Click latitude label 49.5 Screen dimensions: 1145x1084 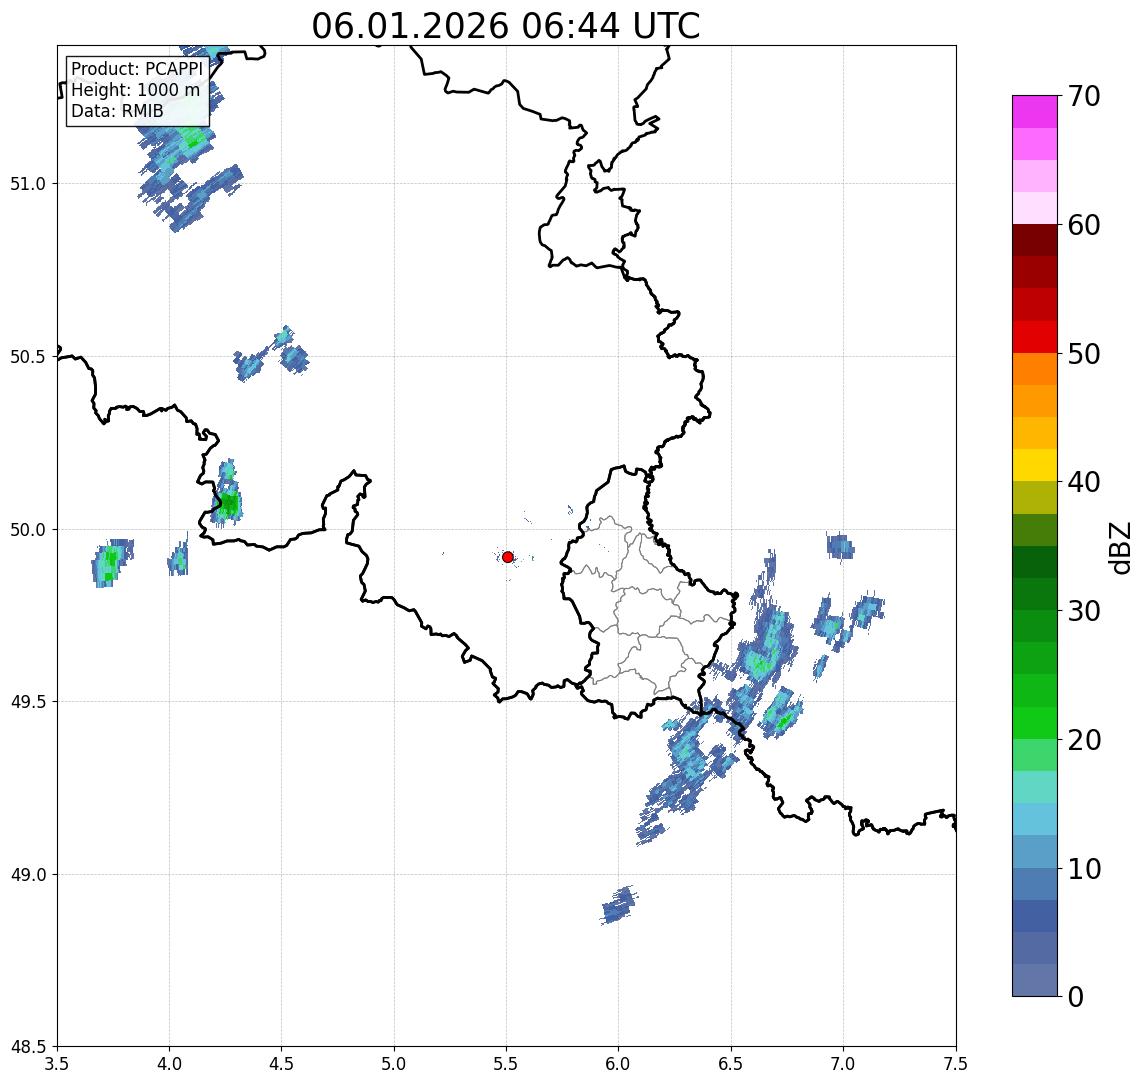(x=28, y=702)
